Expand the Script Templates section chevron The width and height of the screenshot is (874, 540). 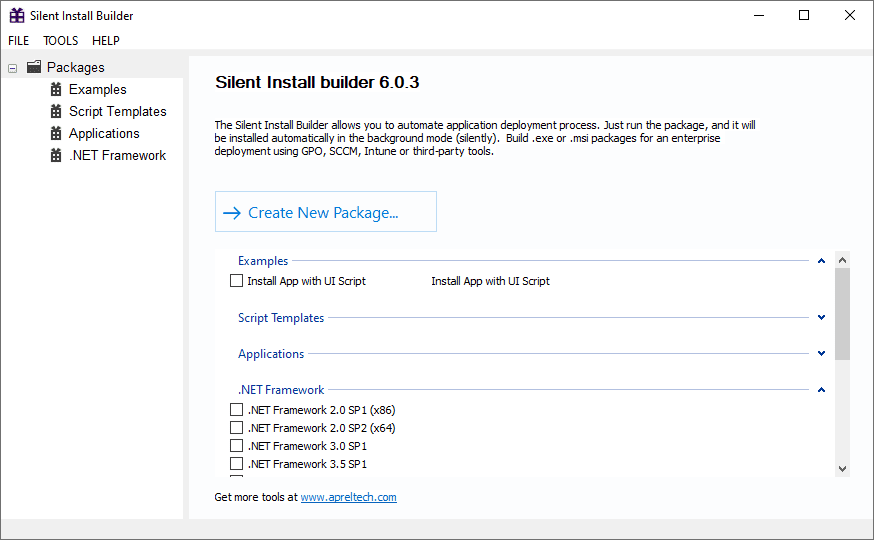point(821,318)
